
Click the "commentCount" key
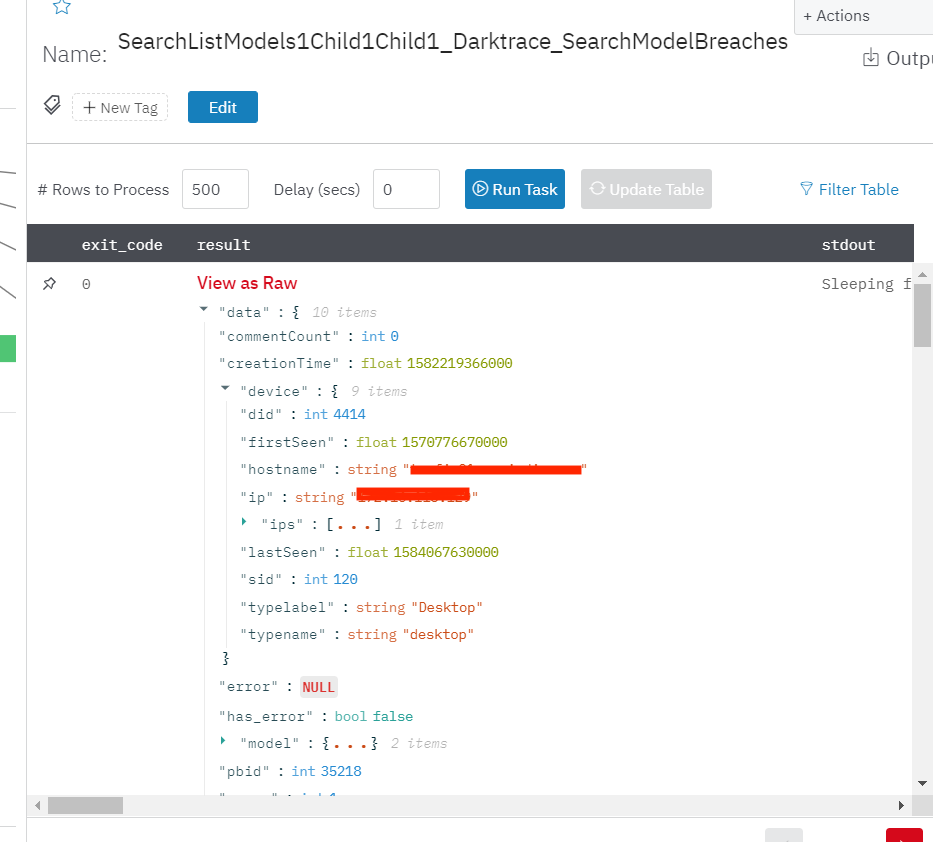pos(278,337)
